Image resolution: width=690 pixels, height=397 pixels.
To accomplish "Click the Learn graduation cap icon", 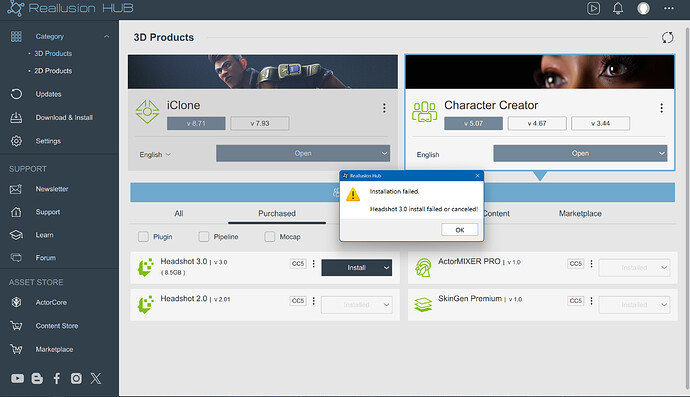I will [x=16, y=235].
